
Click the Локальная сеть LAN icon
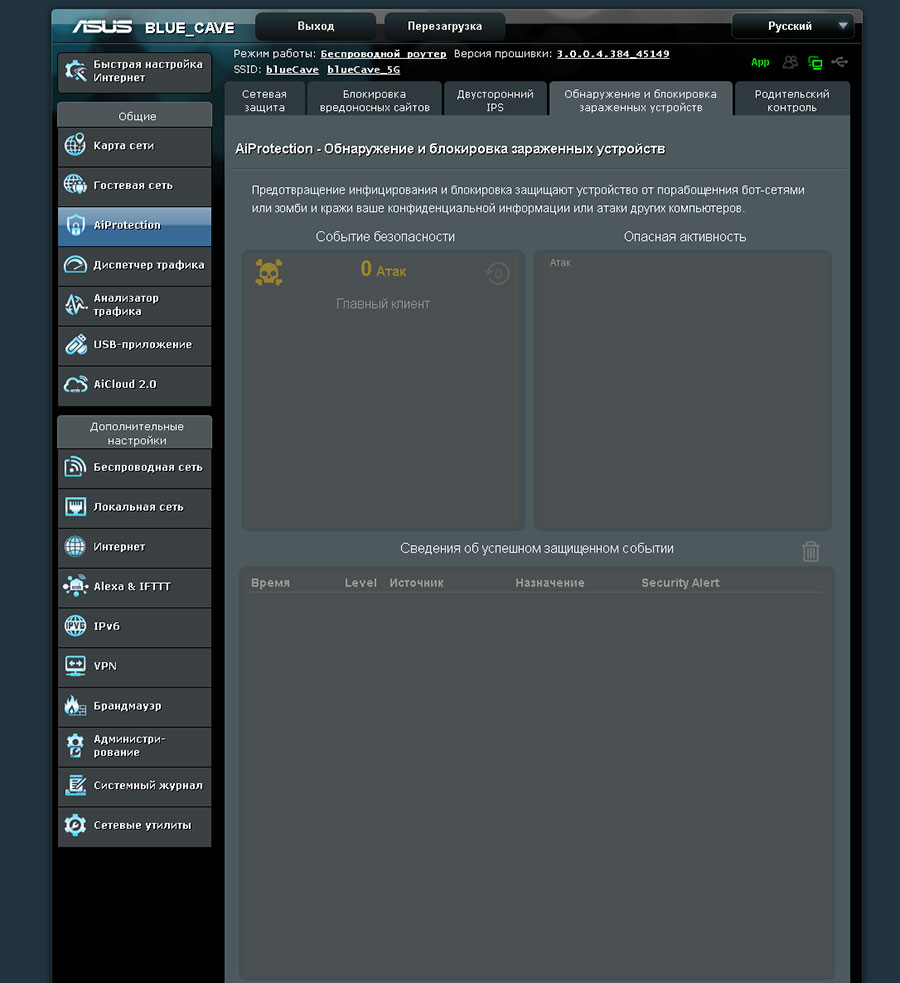click(75, 507)
